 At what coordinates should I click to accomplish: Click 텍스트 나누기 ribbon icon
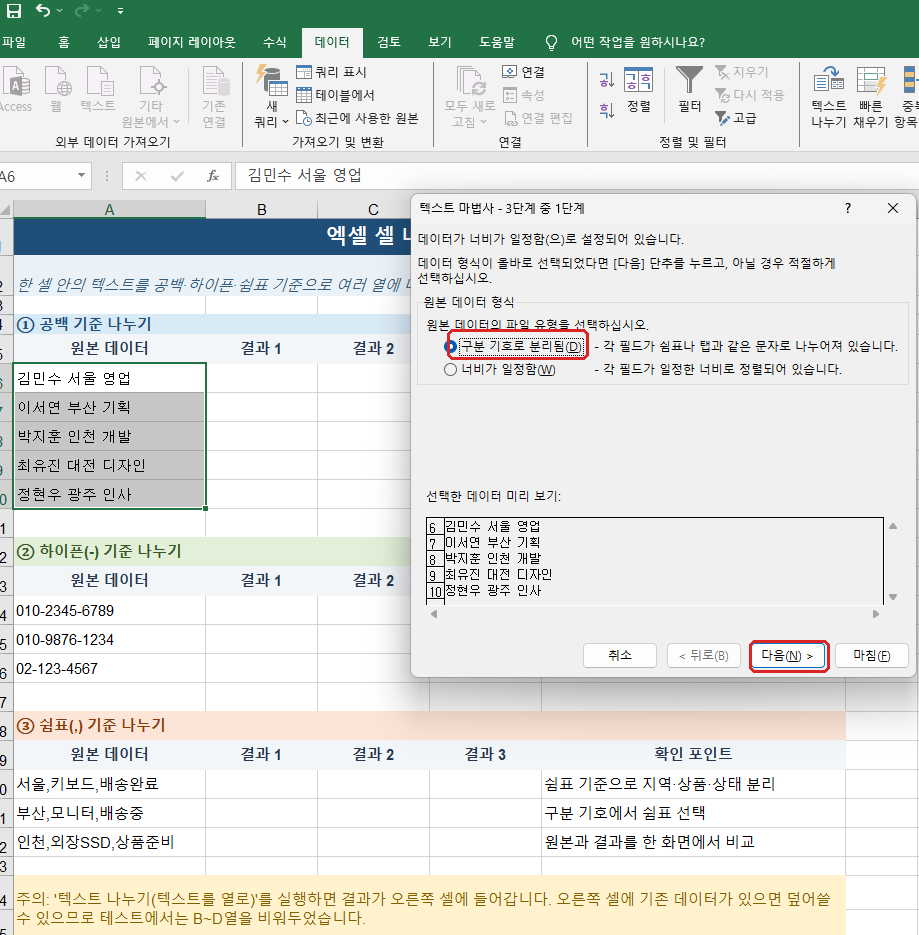828,97
